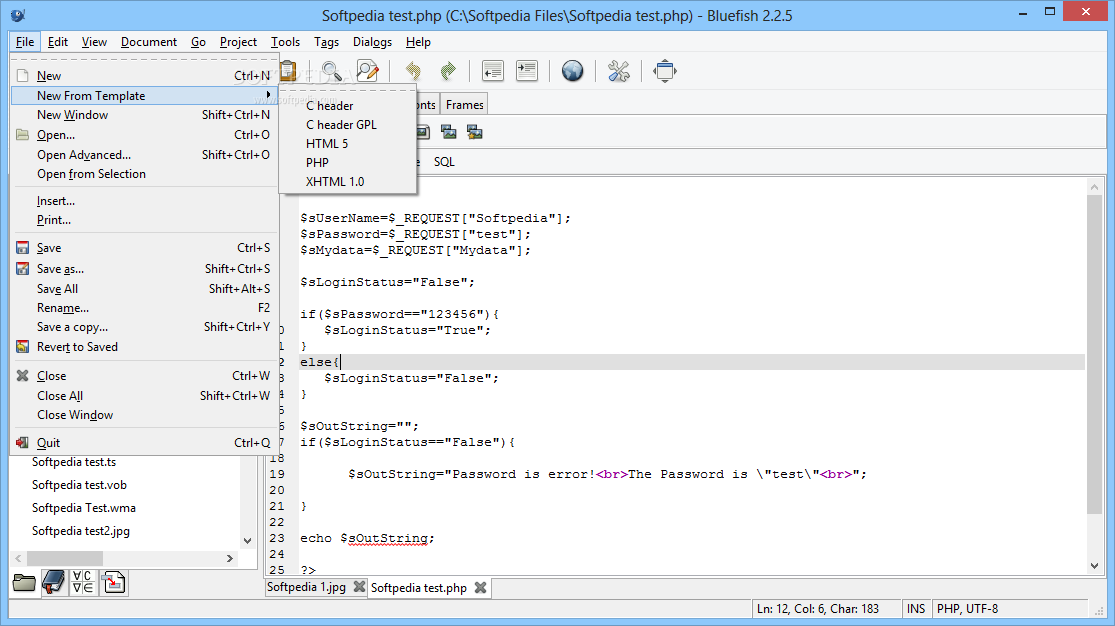Choose Open... in the File menu
This screenshot has height=626, width=1115.
point(144,134)
